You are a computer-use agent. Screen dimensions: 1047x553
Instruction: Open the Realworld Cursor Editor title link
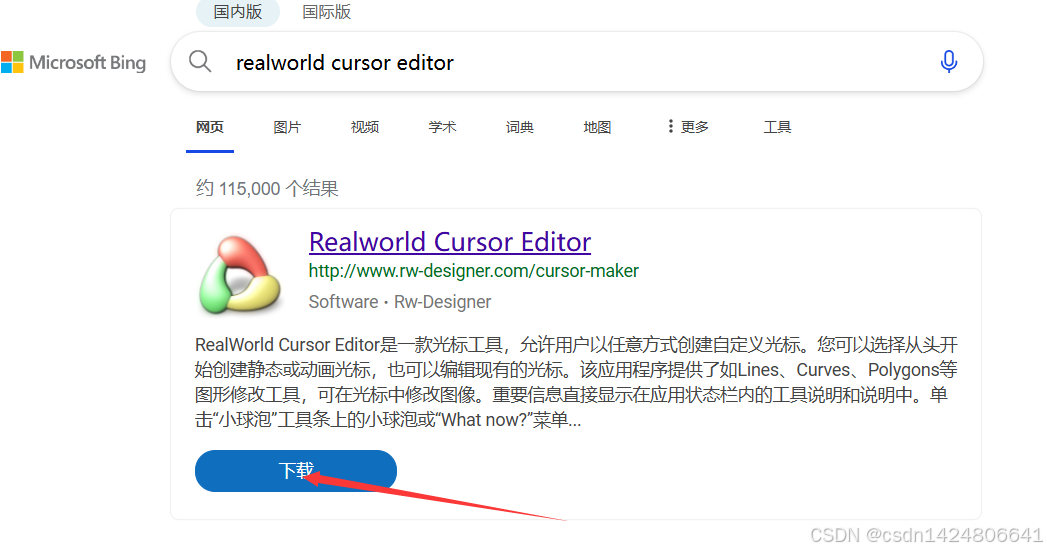pos(450,242)
